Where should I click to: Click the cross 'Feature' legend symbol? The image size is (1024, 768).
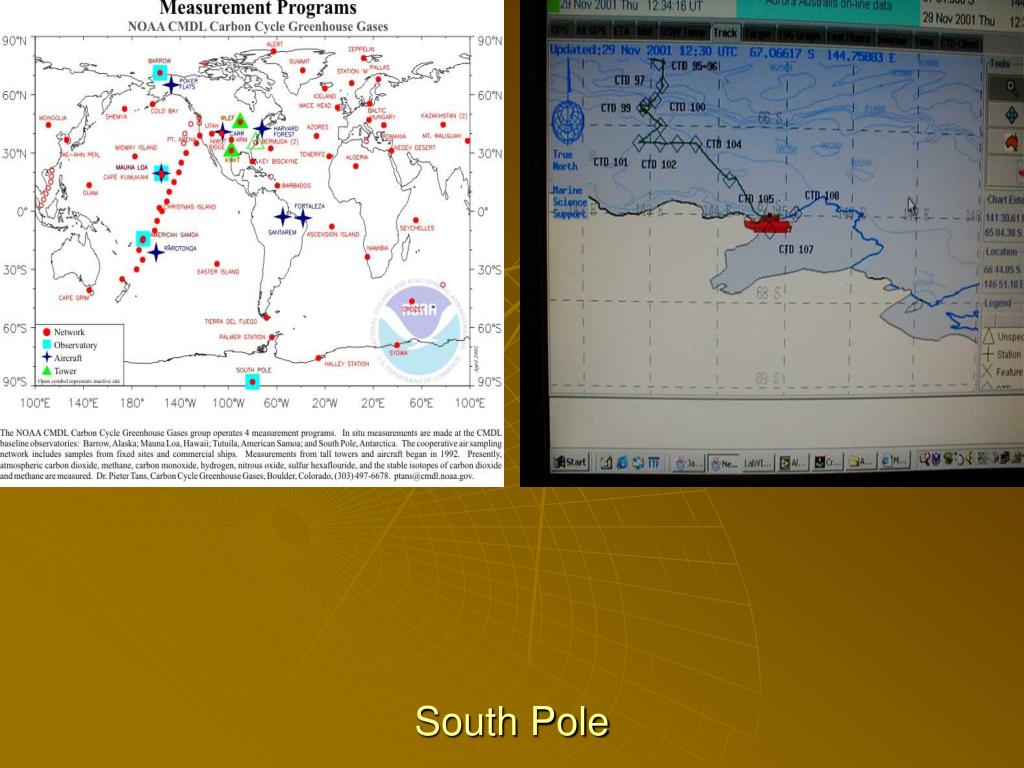[987, 372]
